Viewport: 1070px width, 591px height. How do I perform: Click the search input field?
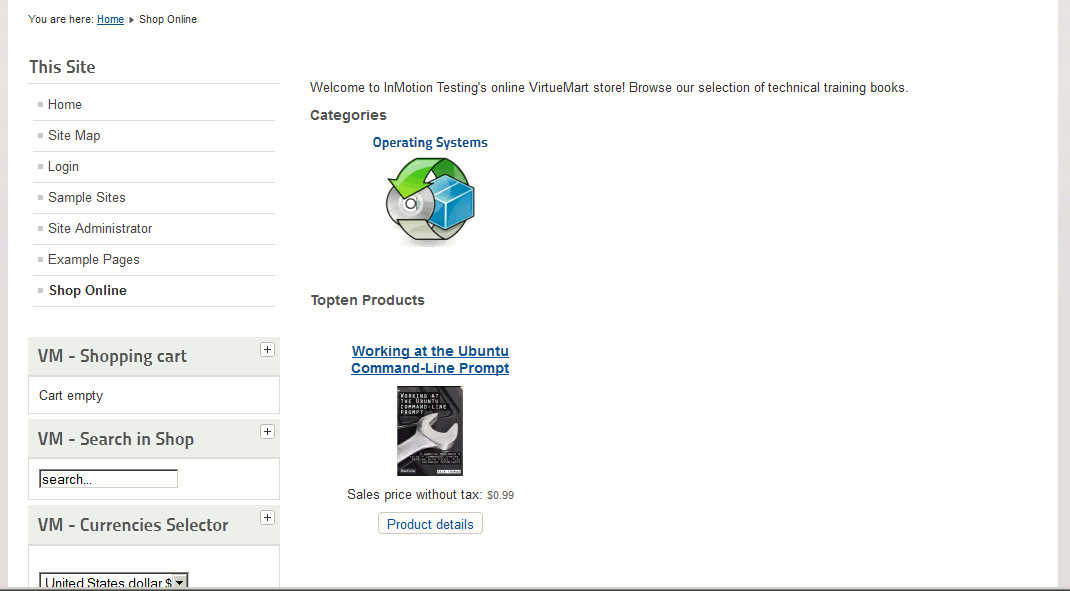tap(108, 479)
